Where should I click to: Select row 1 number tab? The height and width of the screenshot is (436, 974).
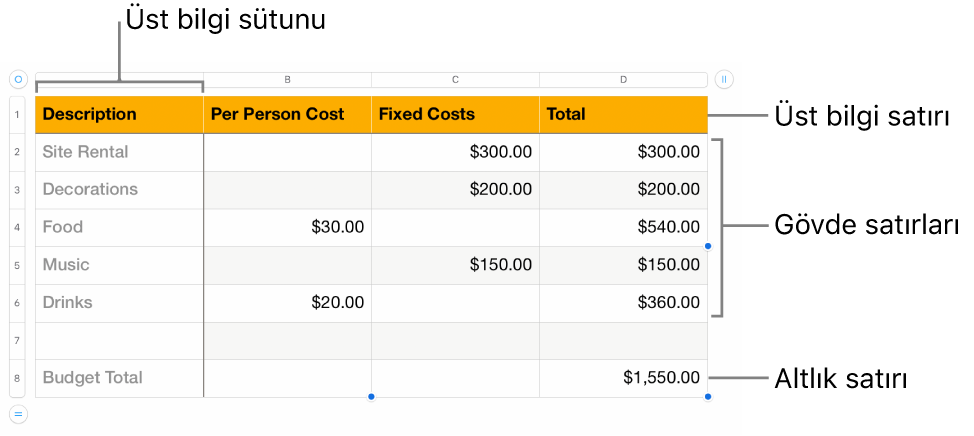pos(18,115)
